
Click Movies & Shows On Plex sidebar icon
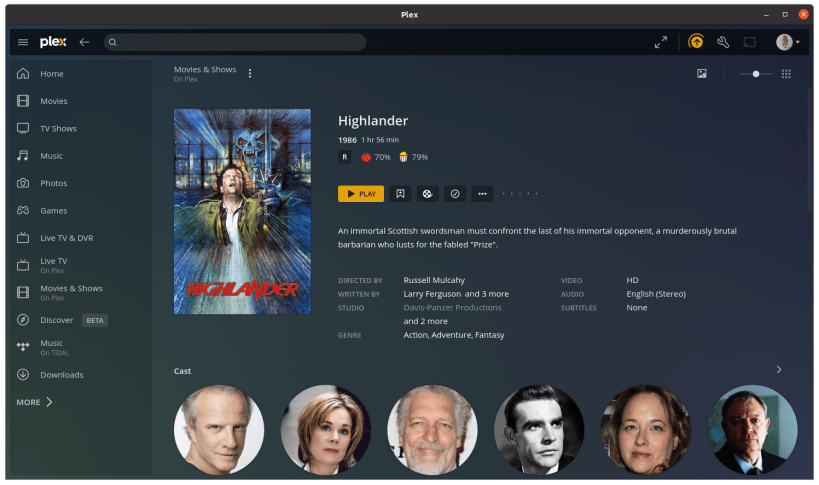click(x=23, y=292)
